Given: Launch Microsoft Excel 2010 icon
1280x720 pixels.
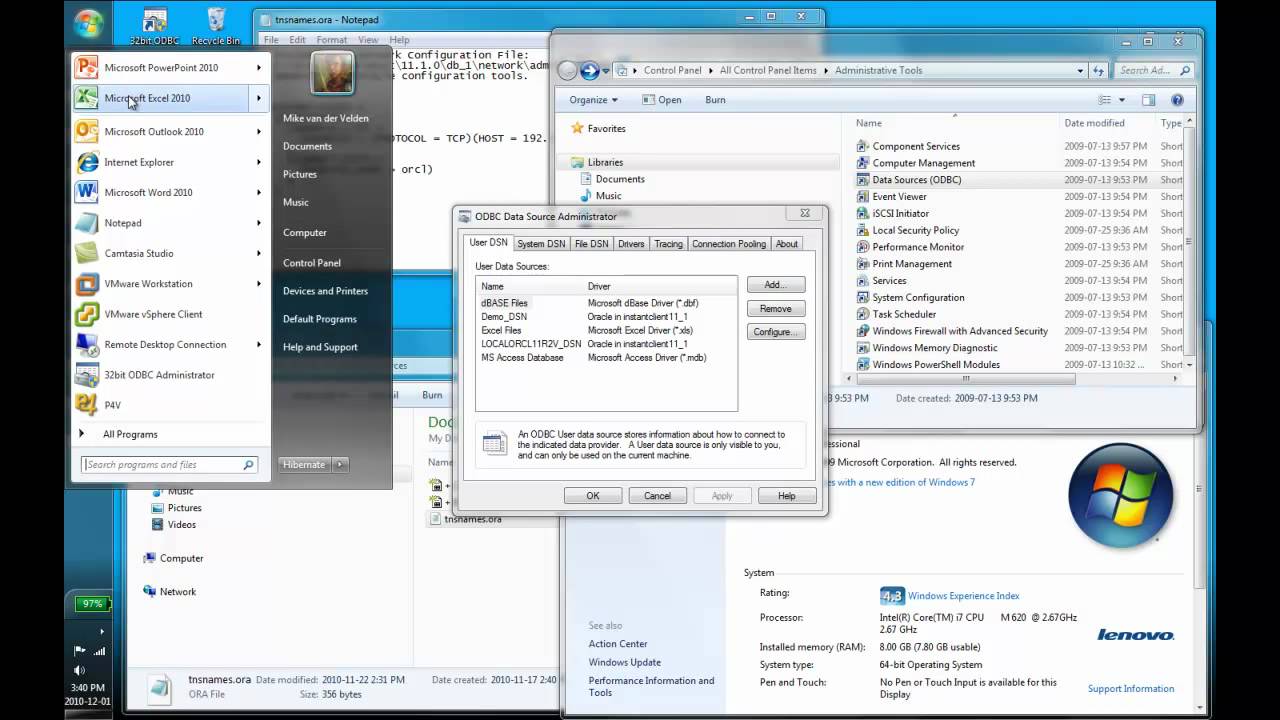Looking at the screenshot, I should [x=87, y=98].
